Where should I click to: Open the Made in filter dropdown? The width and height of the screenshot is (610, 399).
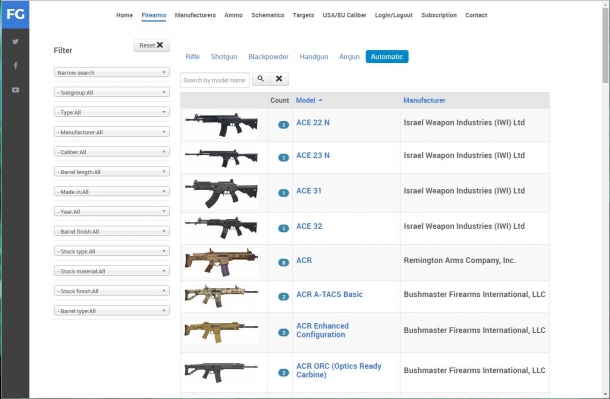[112, 191]
